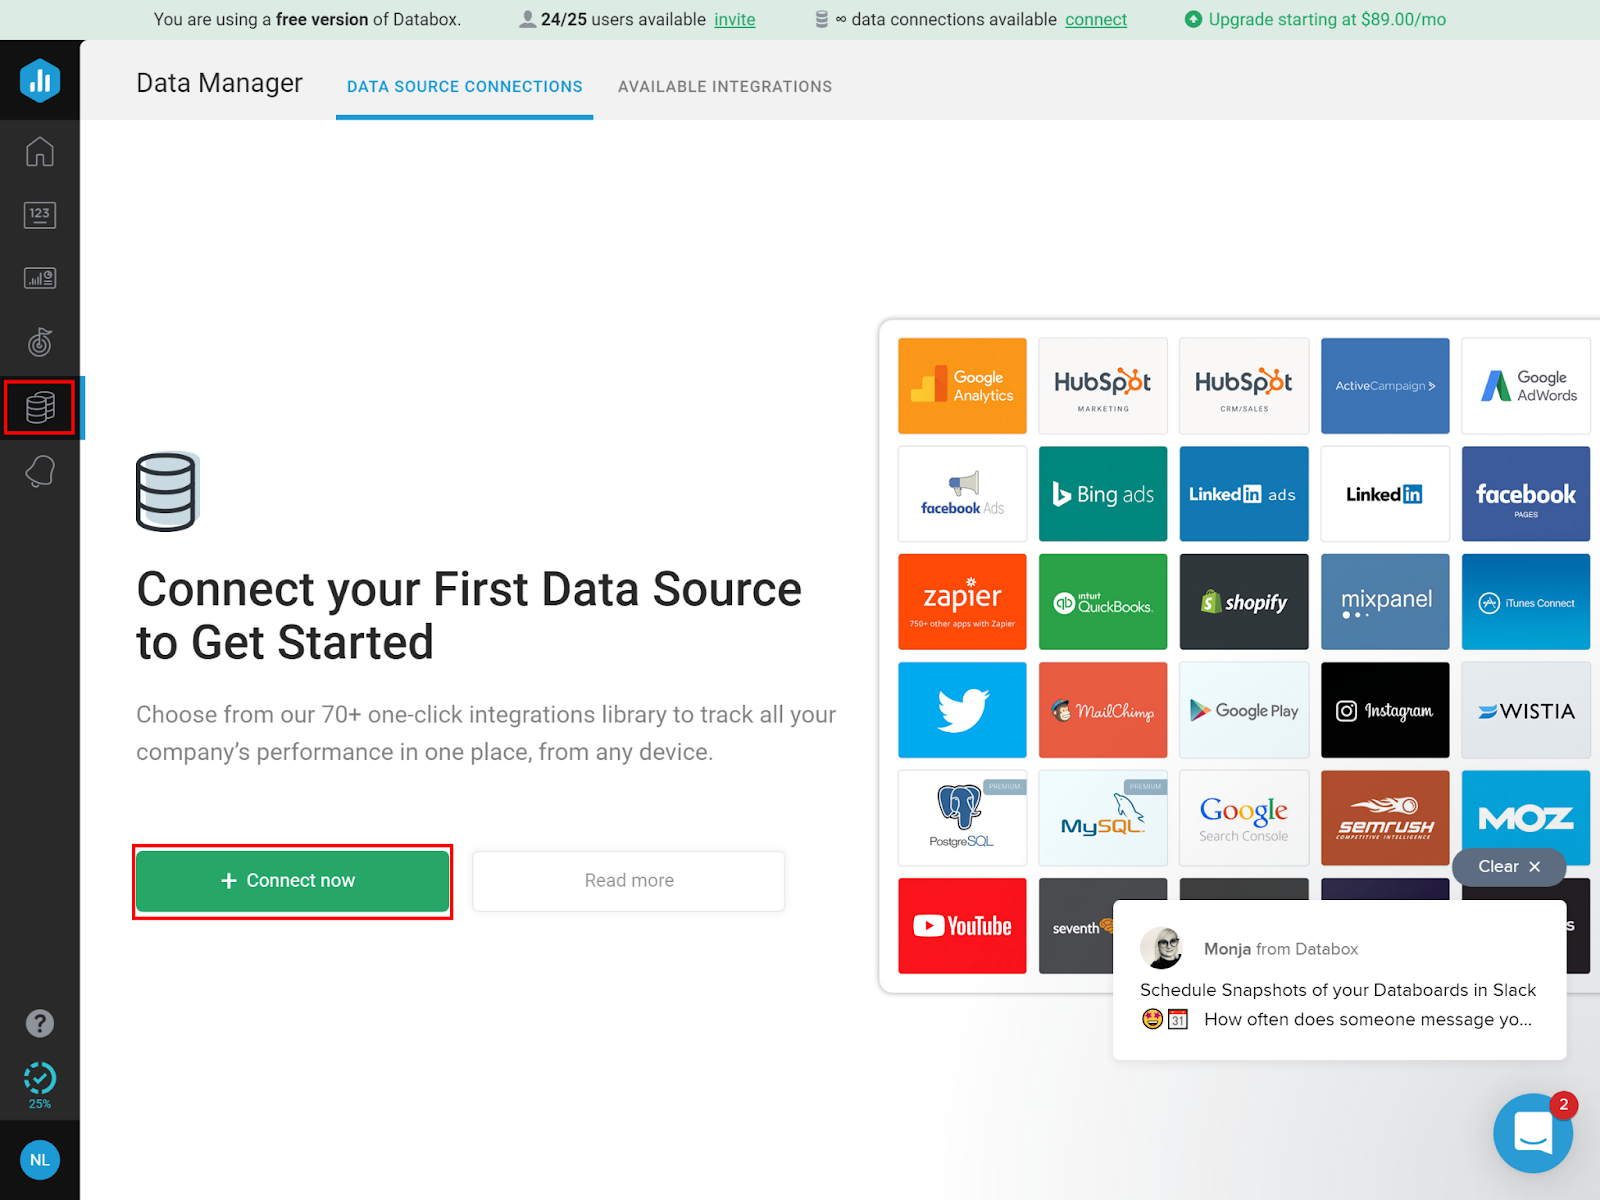Open the Goals section in the sidebar
1600x1200 pixels.
40,342
